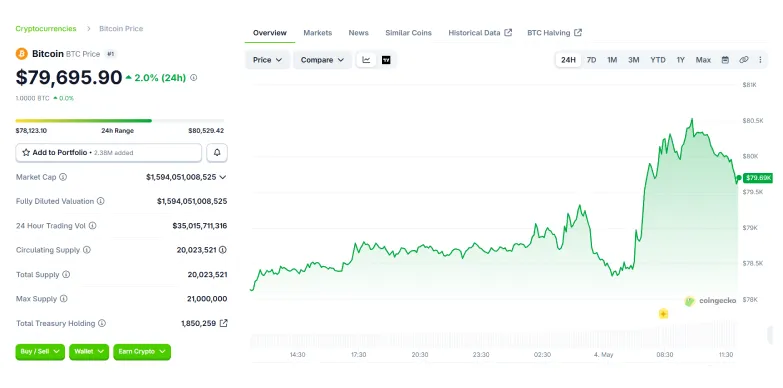Image resolution: width=783 pixels, height=388 pixels.
Task: Switch to the Overview tab
Action: click(x=270, y=33)
